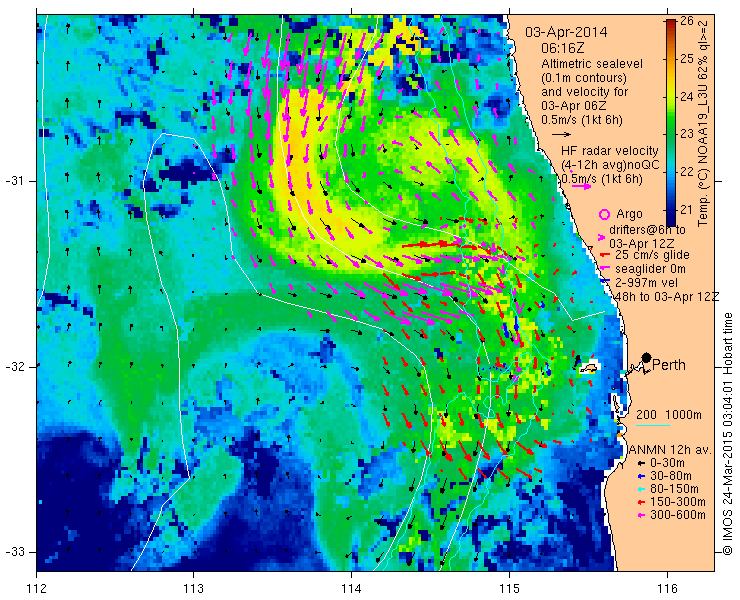740x600 pixels.
Task: Select the black 0-30m ANMN marker
Action: pyautogui.click(x=641, y=464)
